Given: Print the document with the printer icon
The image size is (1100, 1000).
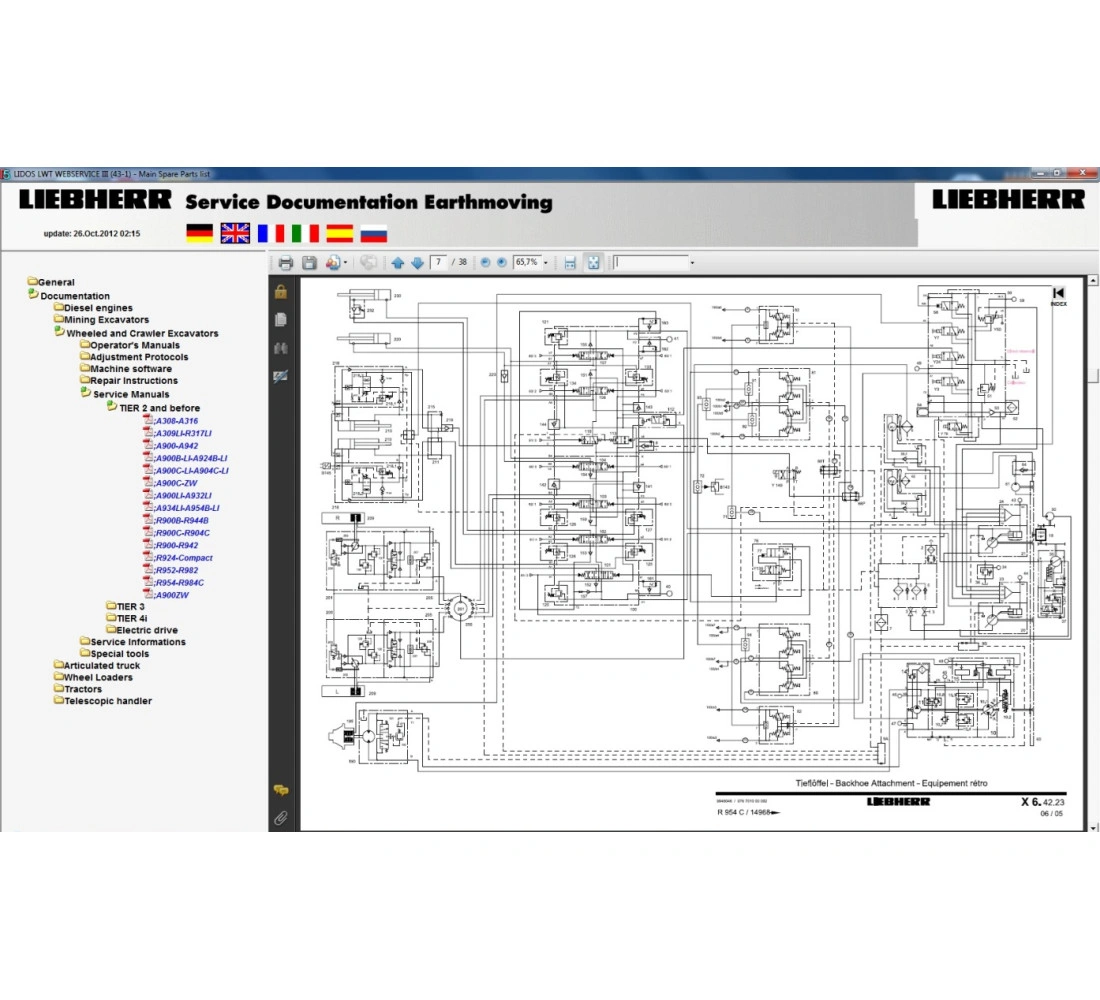Looking at the screenshot, I should click(x=286, y=262).
